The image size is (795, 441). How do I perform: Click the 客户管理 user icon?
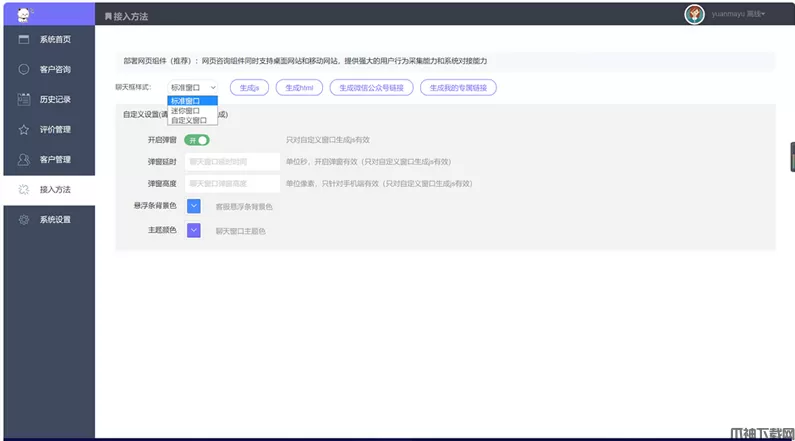24,159
